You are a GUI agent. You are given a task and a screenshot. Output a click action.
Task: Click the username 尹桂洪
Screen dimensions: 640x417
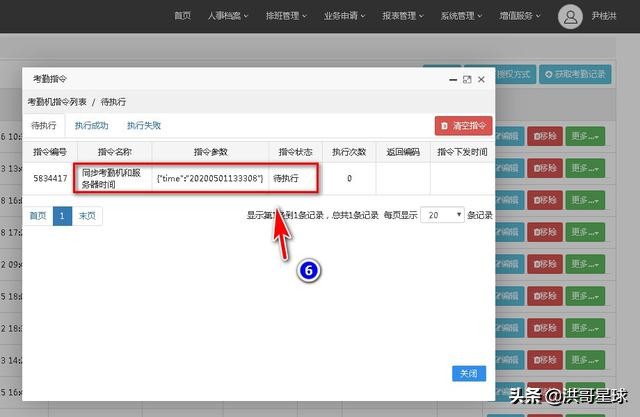click(x=604, y=16)
